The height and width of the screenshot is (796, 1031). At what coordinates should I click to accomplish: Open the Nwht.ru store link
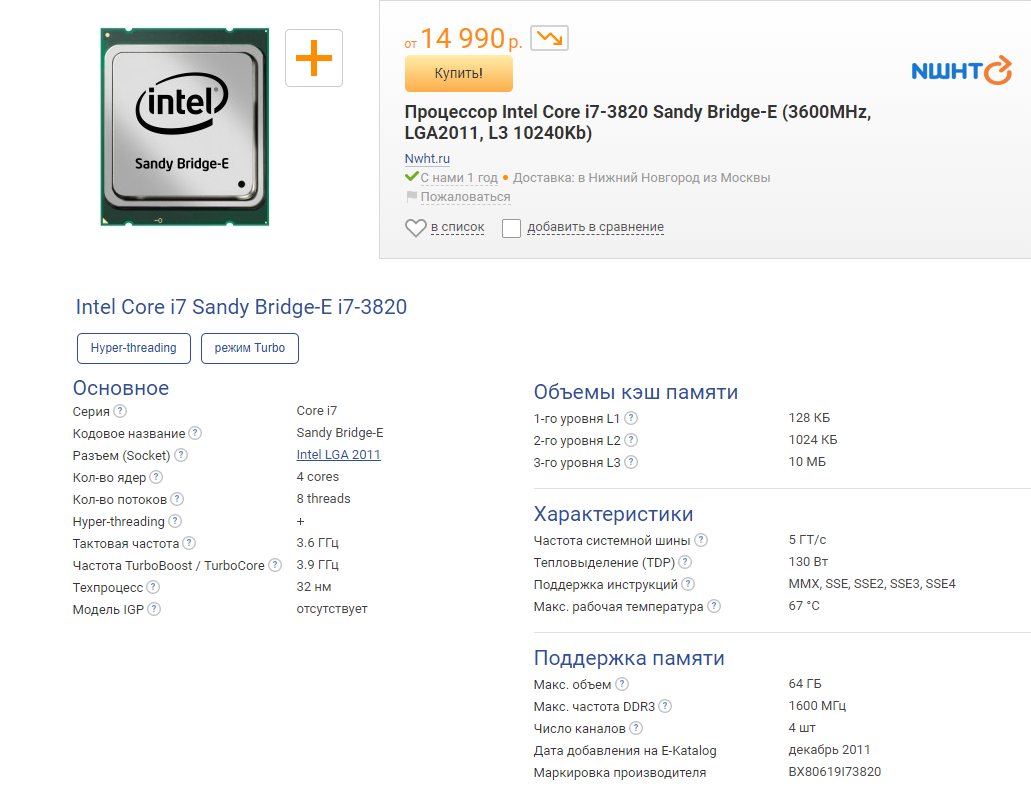coord(427,158)
